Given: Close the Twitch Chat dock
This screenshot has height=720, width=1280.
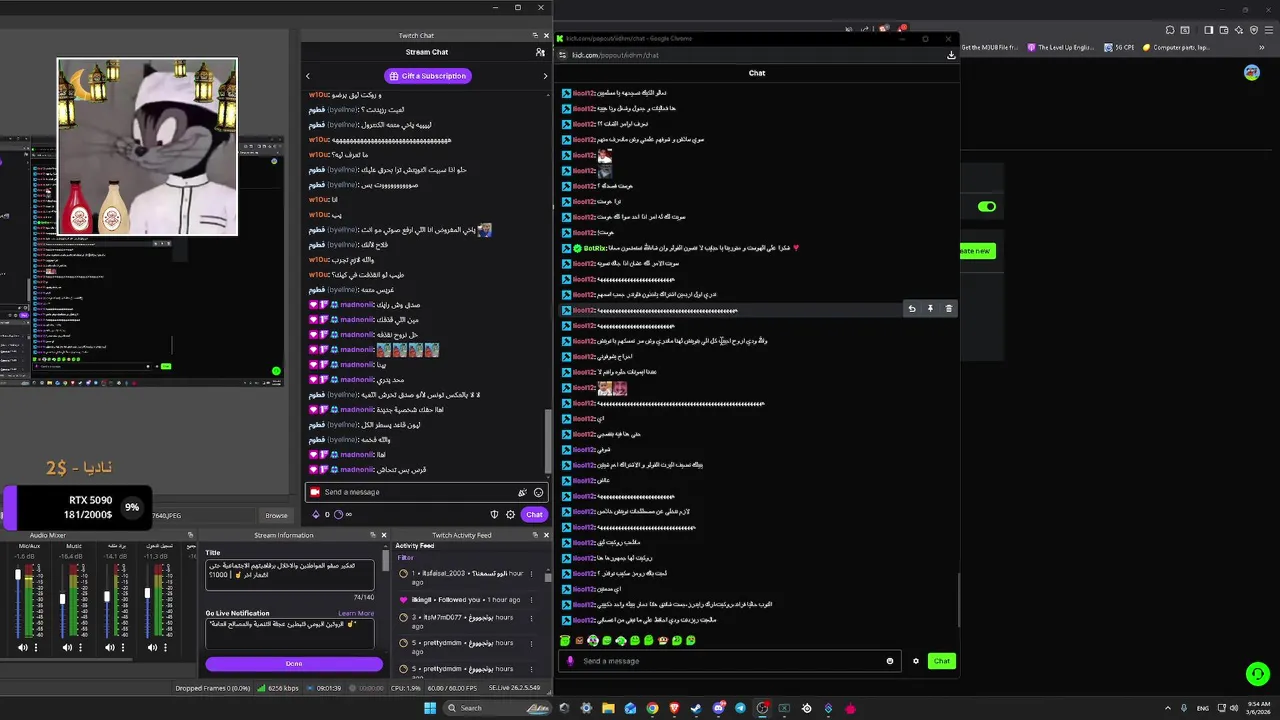Looking at the screenshot, I should tap(546, 35).
